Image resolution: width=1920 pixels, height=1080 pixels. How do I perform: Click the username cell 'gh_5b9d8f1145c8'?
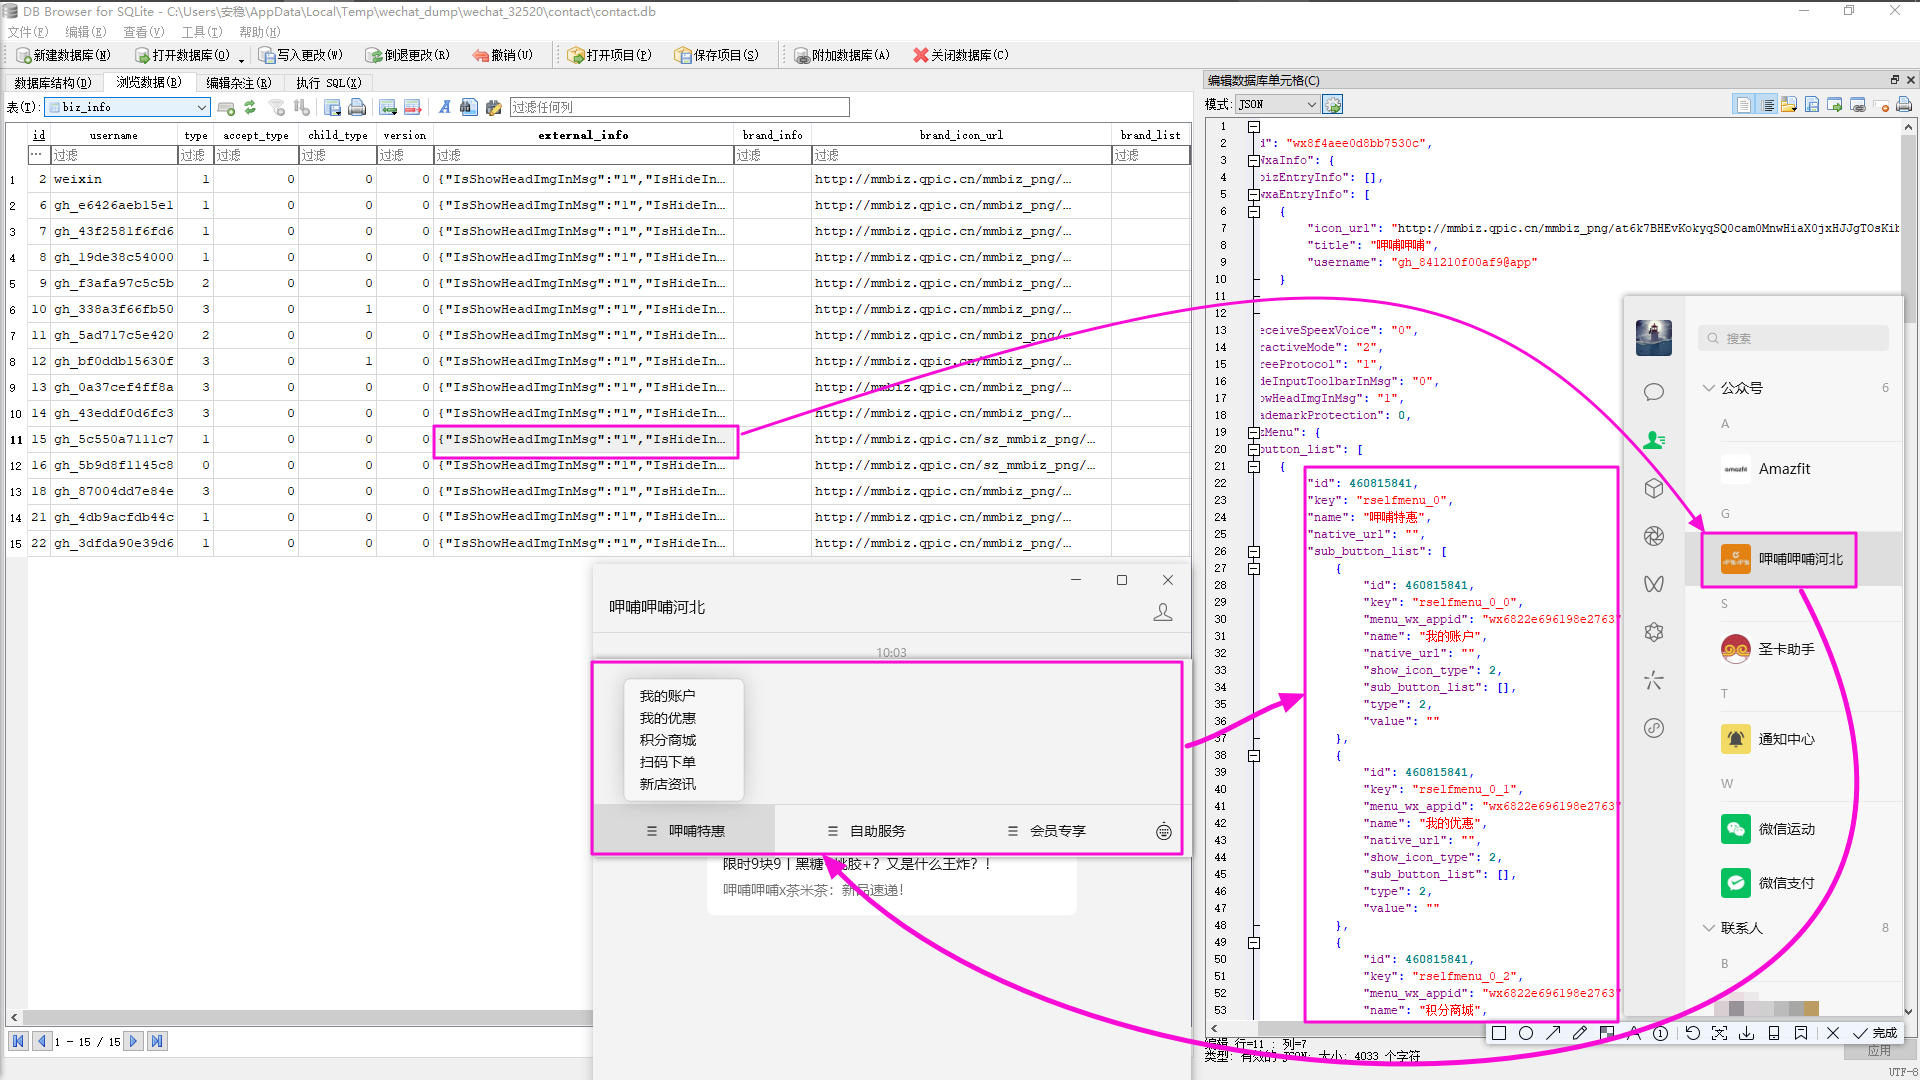pyautogui.click(x=114, y=465)
